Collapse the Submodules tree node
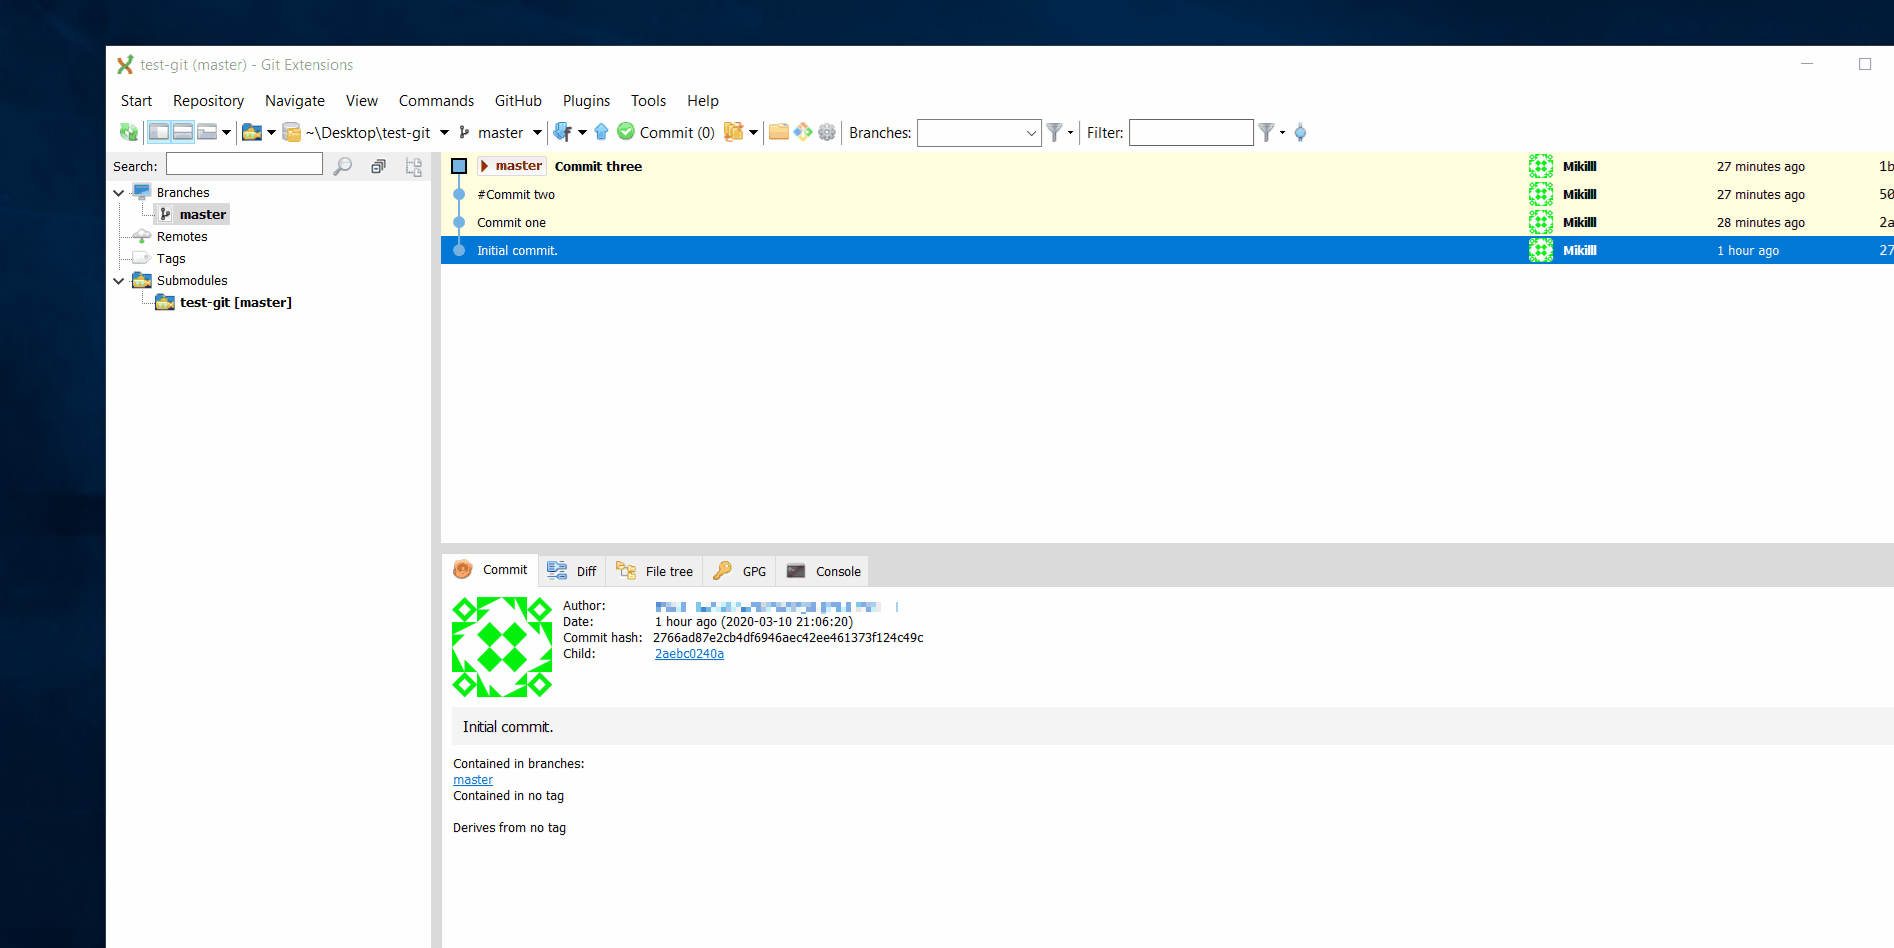 tap(118, 281)
